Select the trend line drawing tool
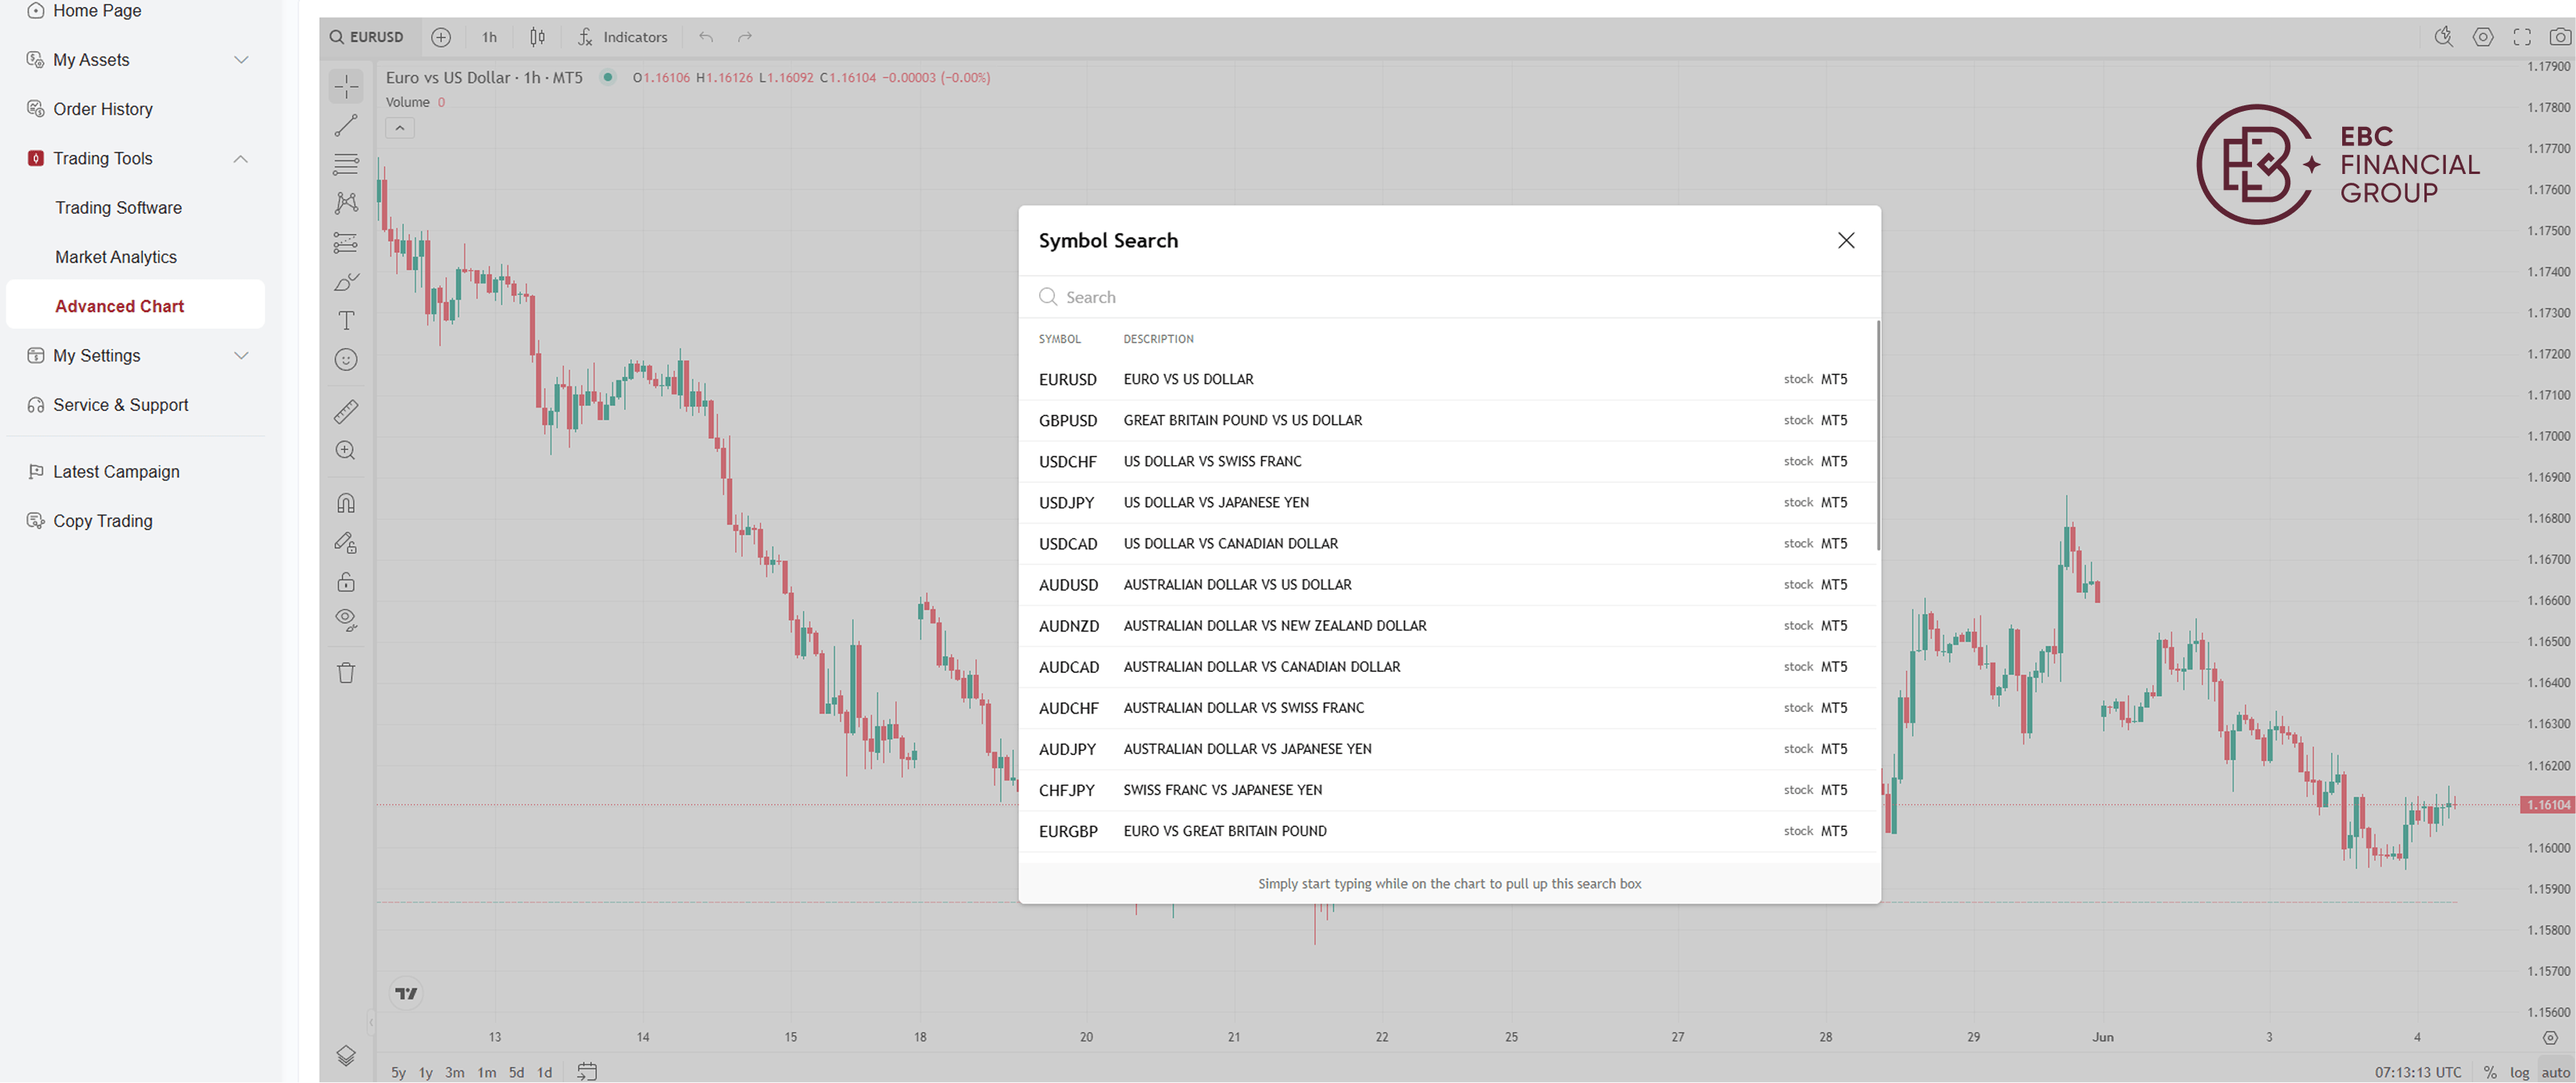Viewport: 2576px width, 1083px height. pos(346,126)
